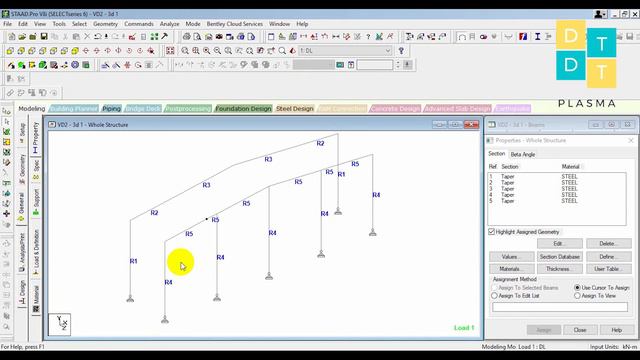Click the Section Database button
This screenshot has height=360, width=640.
(x=560, y=257)
